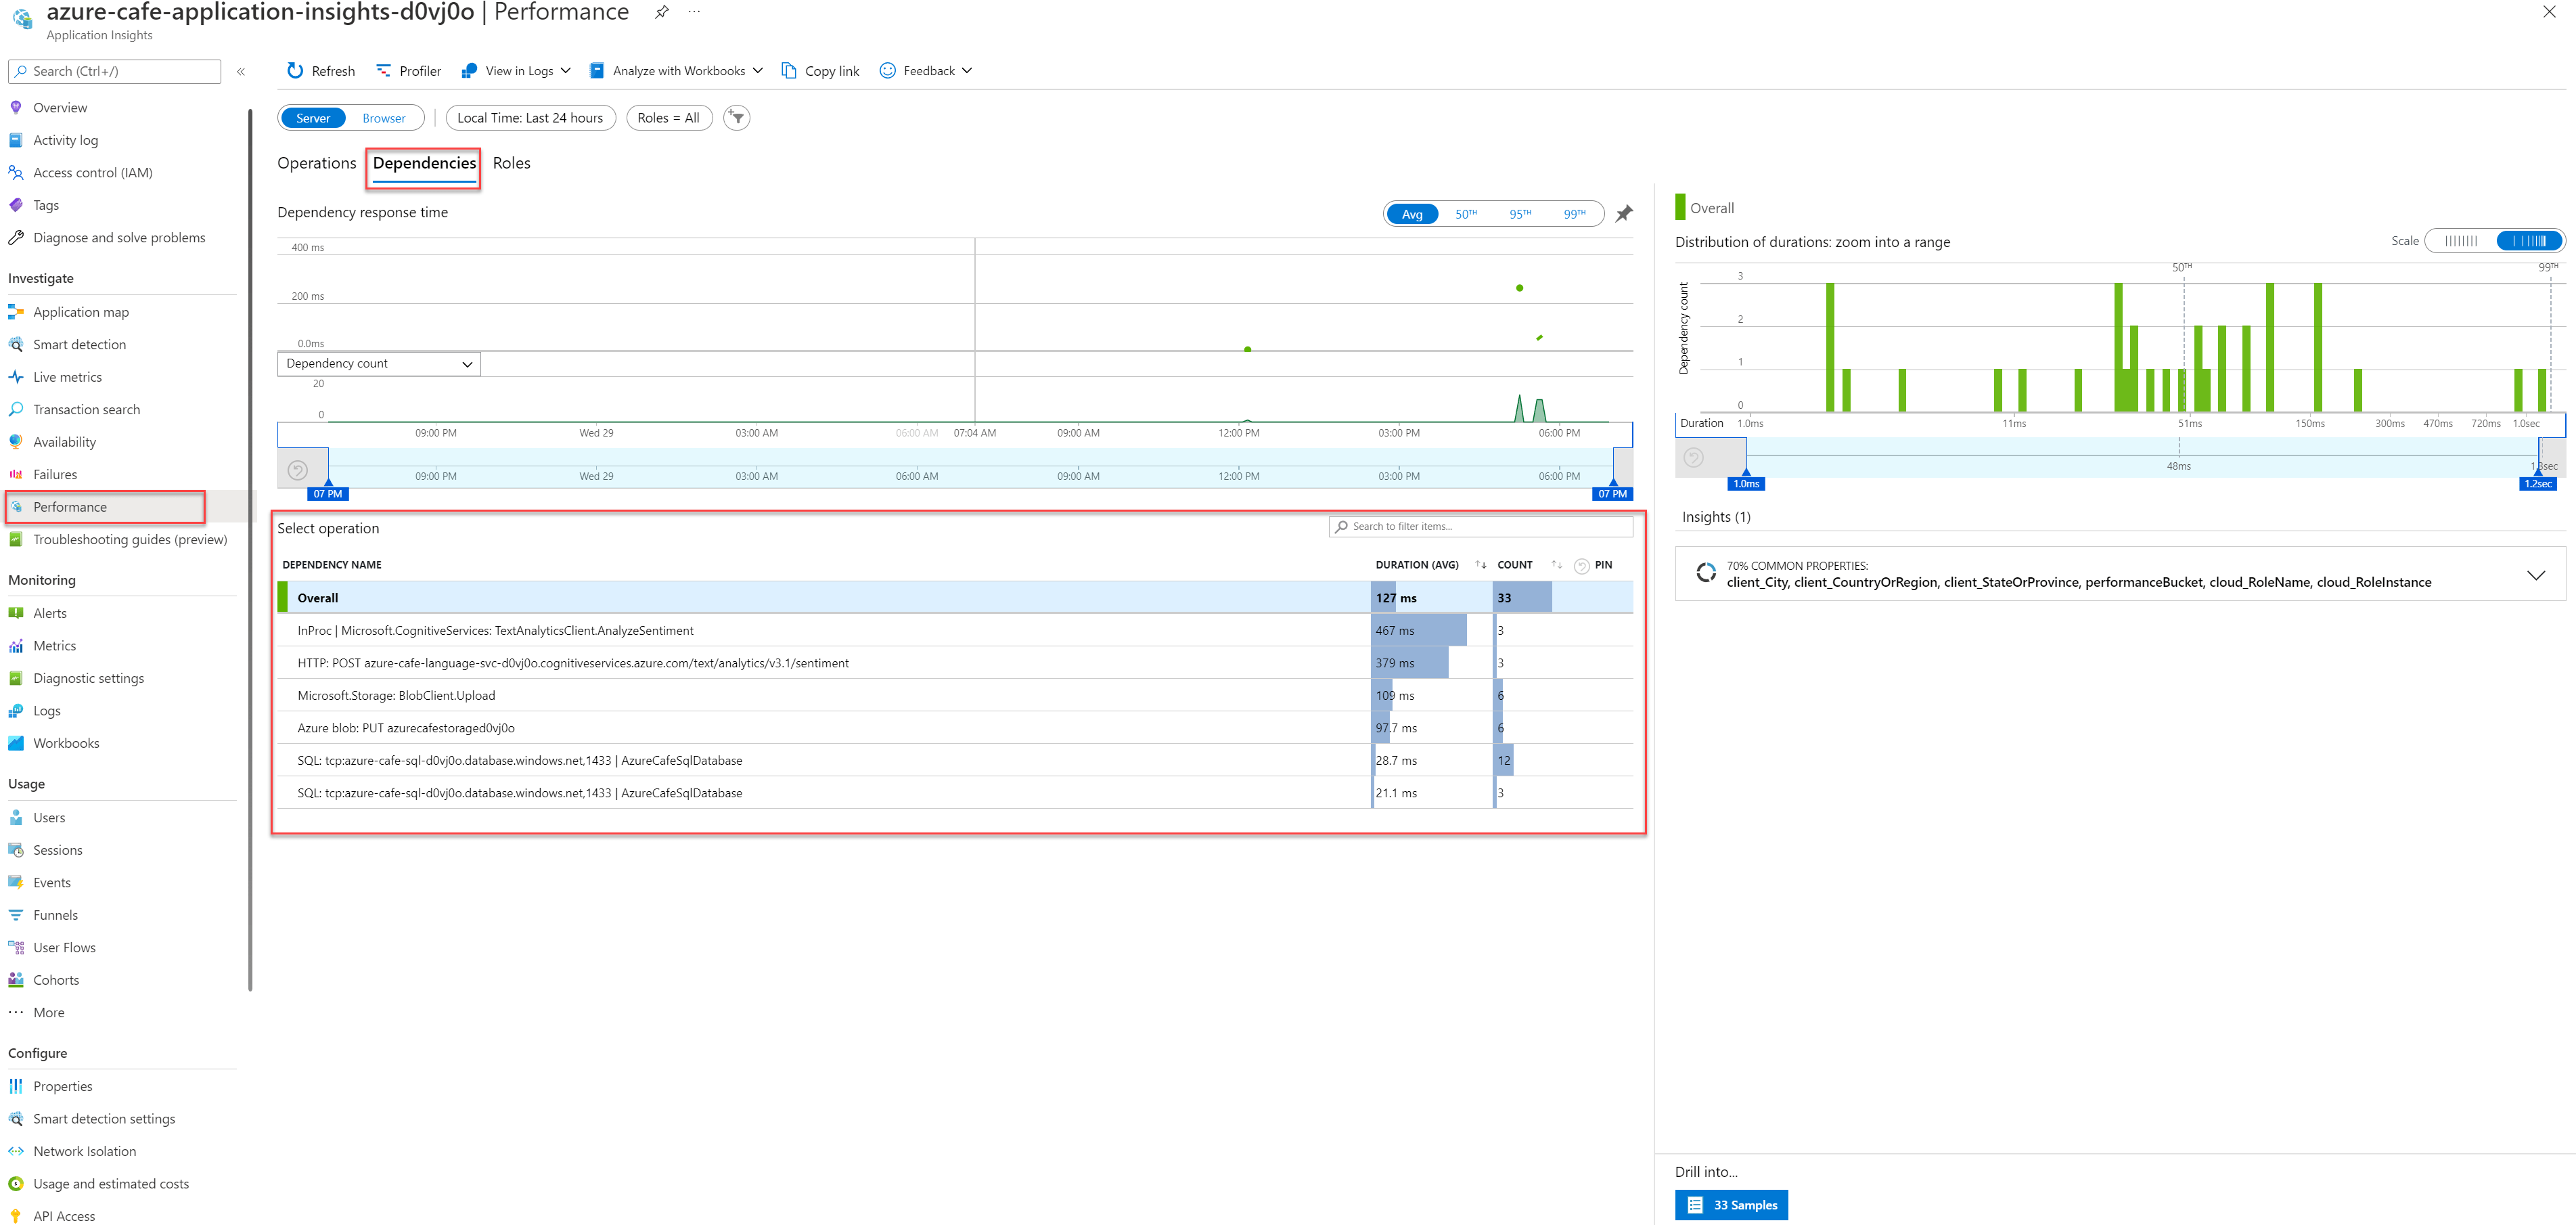View the 33 Samples drill-in

pyautogui.click(x=1731, y=1205)
